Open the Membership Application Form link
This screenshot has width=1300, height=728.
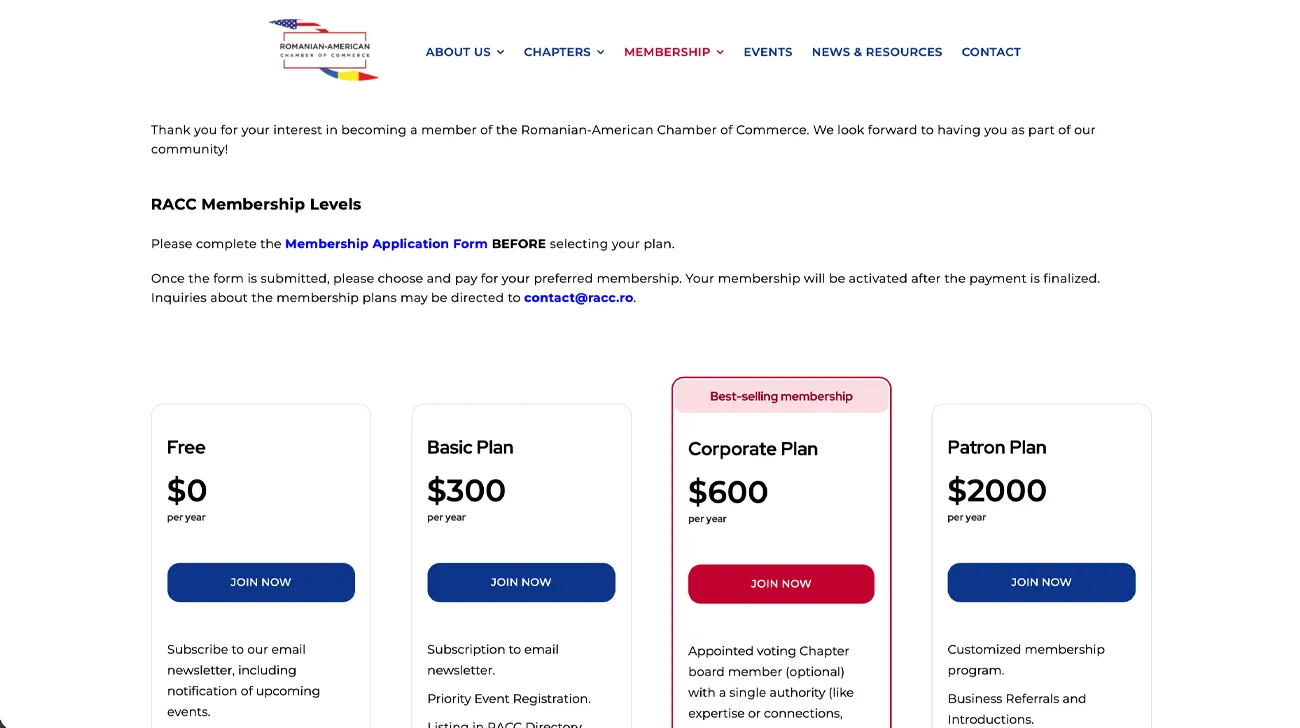click(x=386, y=244)
